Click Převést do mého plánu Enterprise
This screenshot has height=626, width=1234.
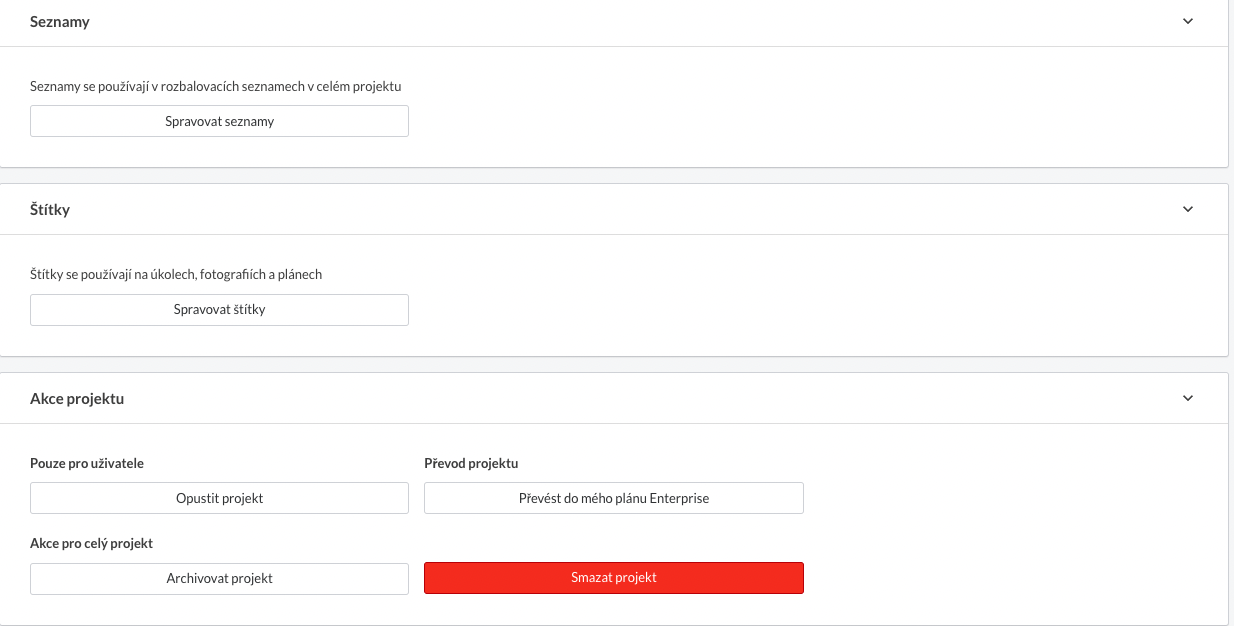pyautogui.click(x=614, y=498)
